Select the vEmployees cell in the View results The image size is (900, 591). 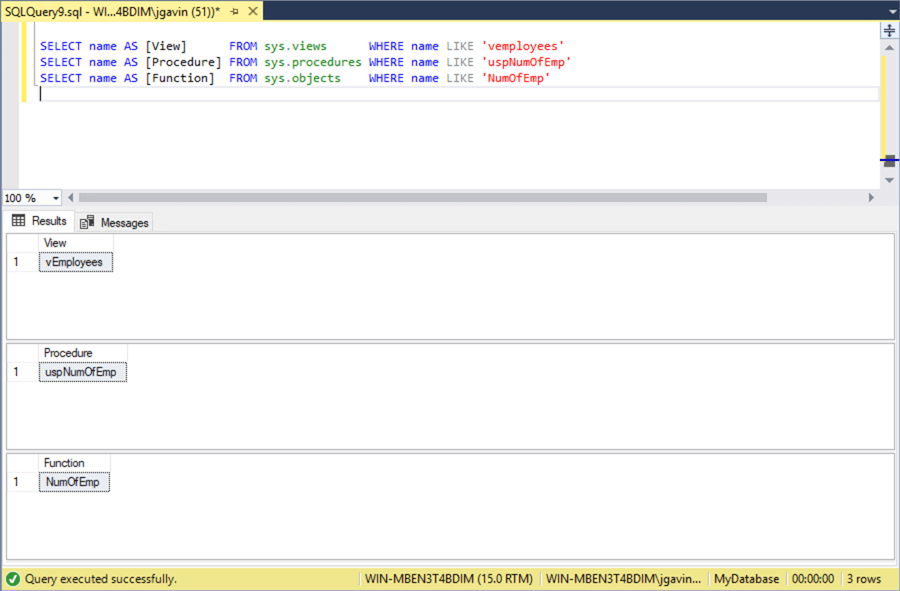click(x=76, y=261)
